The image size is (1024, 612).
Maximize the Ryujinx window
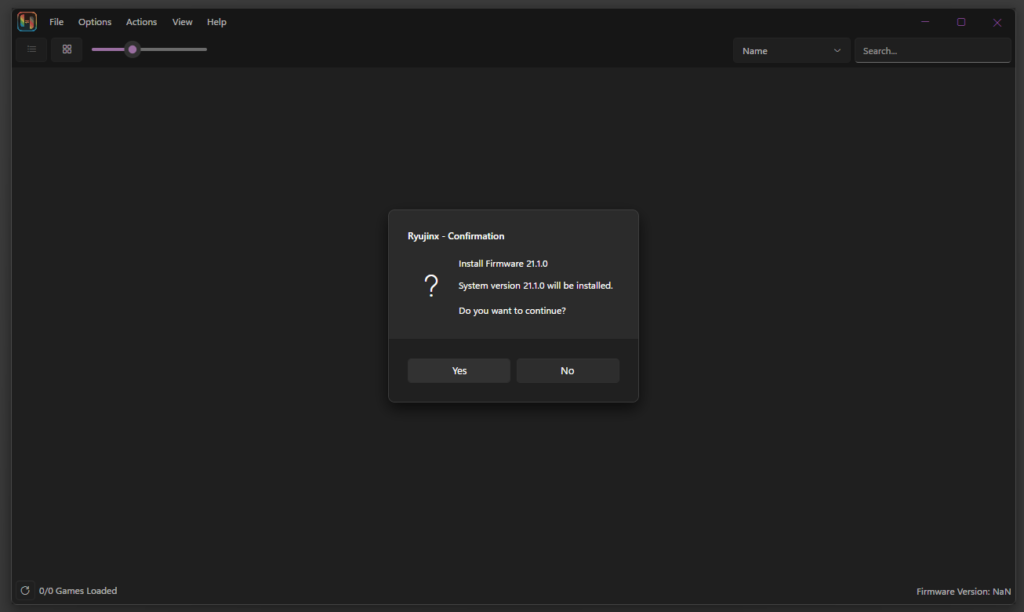click(x=961, y=21)
